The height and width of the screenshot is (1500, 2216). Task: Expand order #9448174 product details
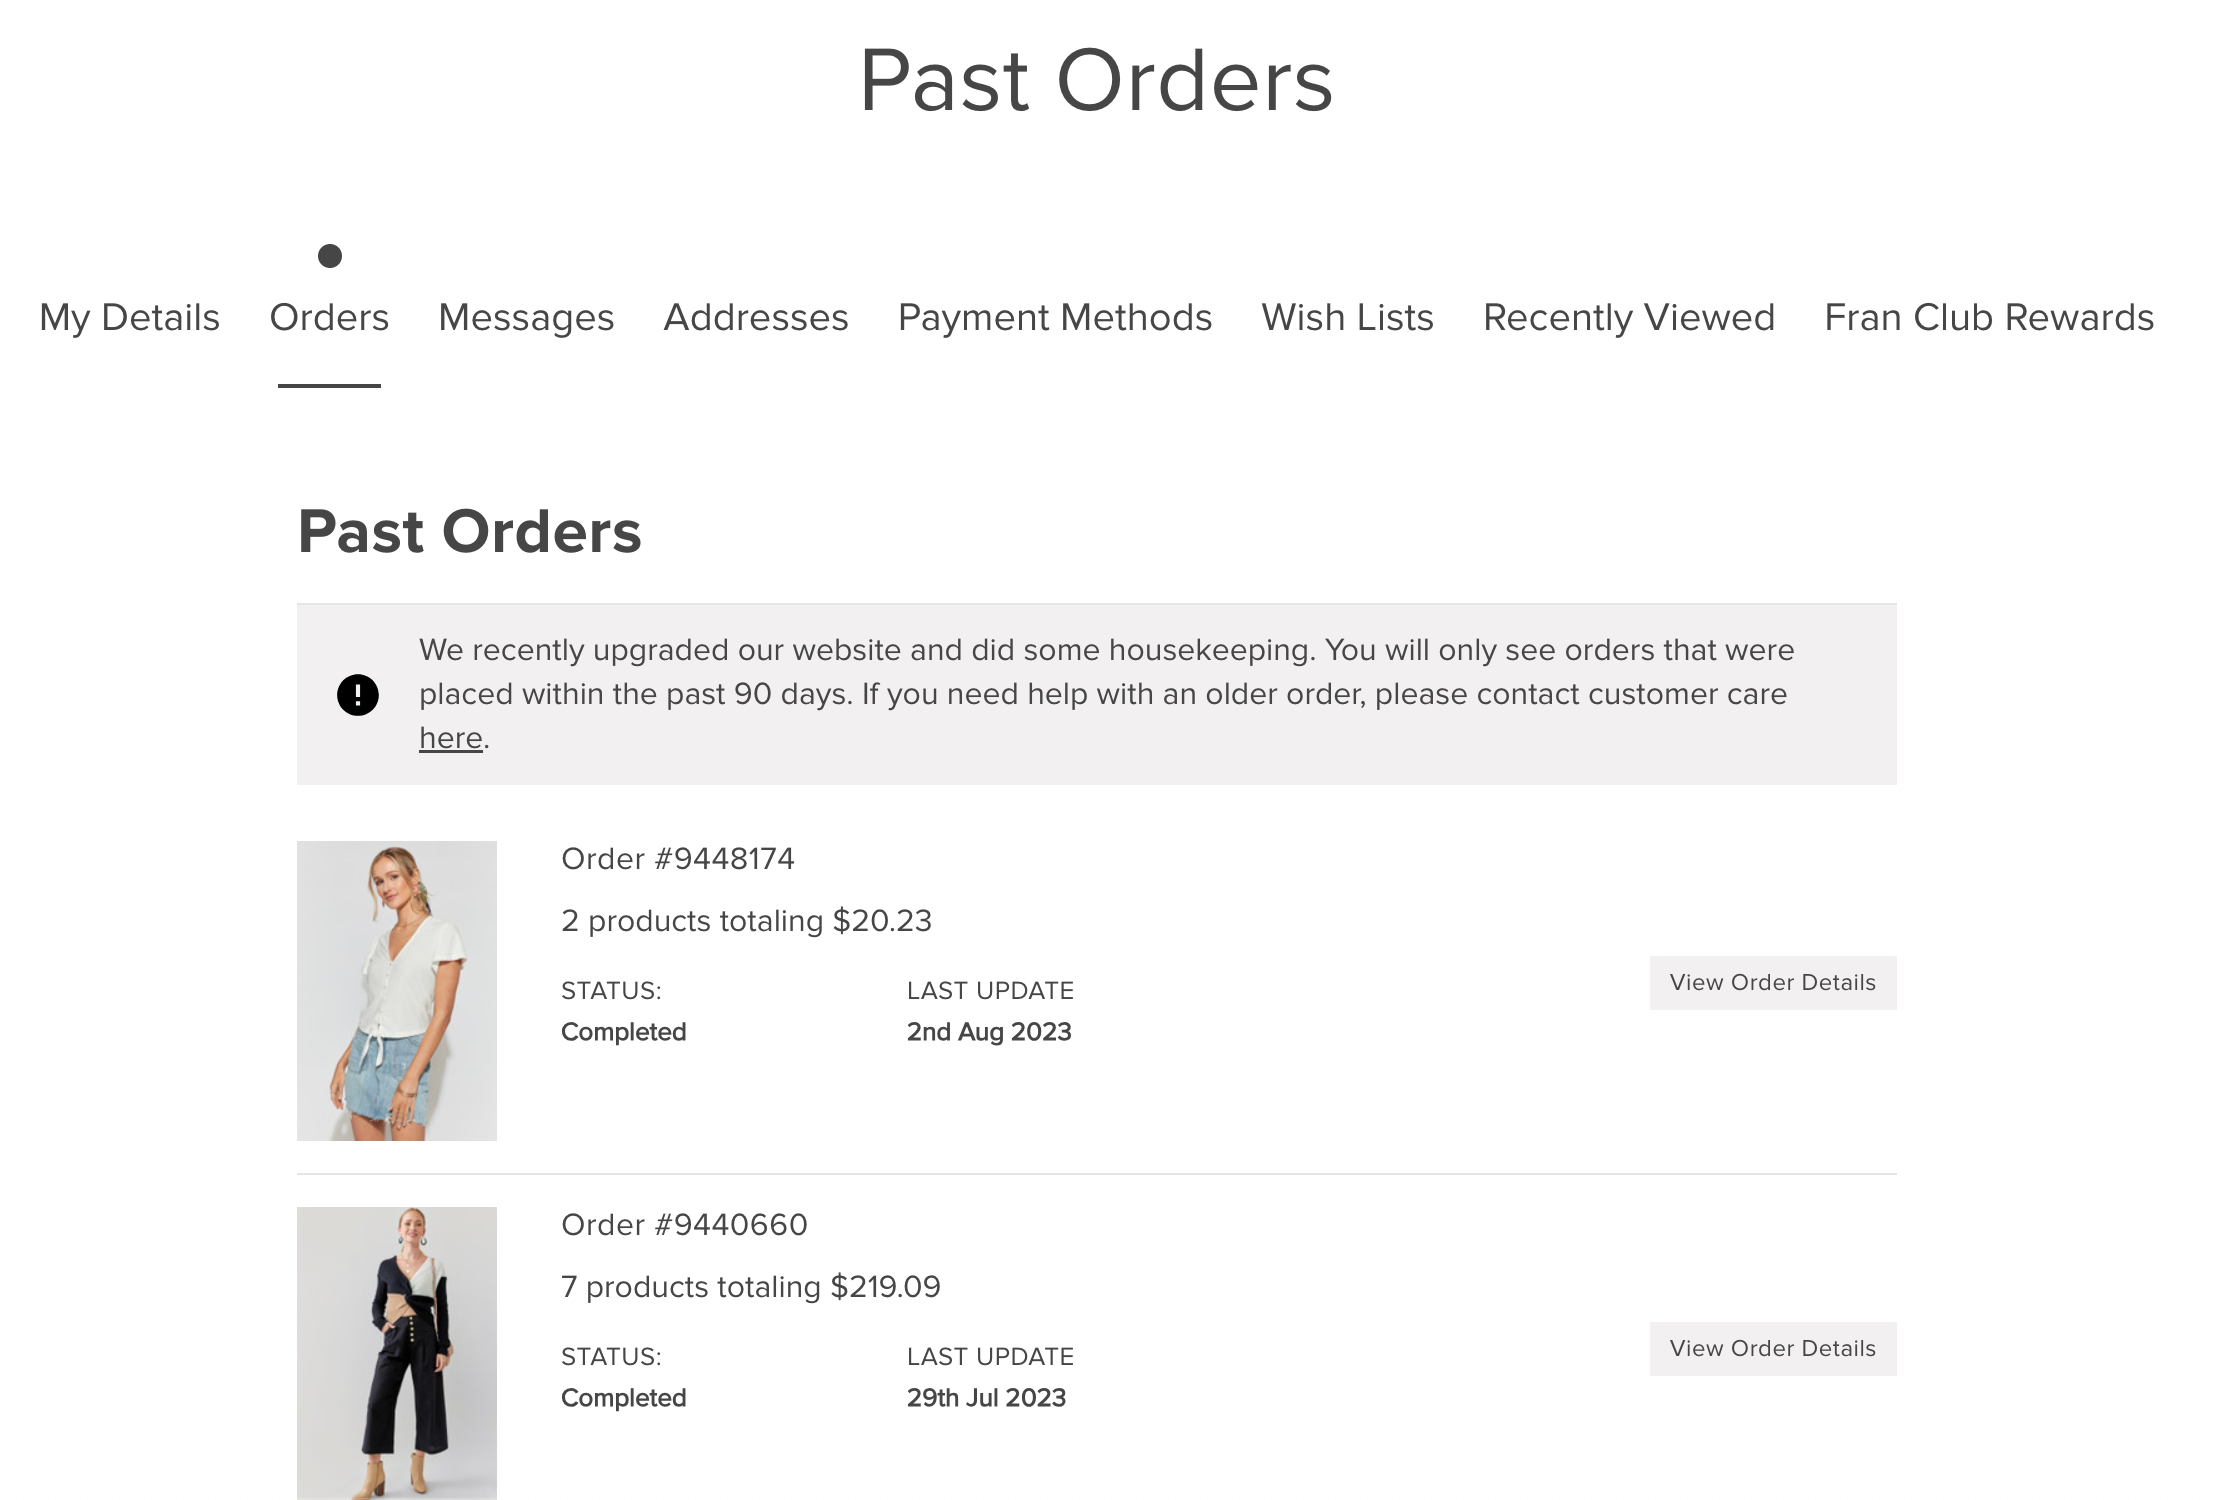coord(1771,983)
